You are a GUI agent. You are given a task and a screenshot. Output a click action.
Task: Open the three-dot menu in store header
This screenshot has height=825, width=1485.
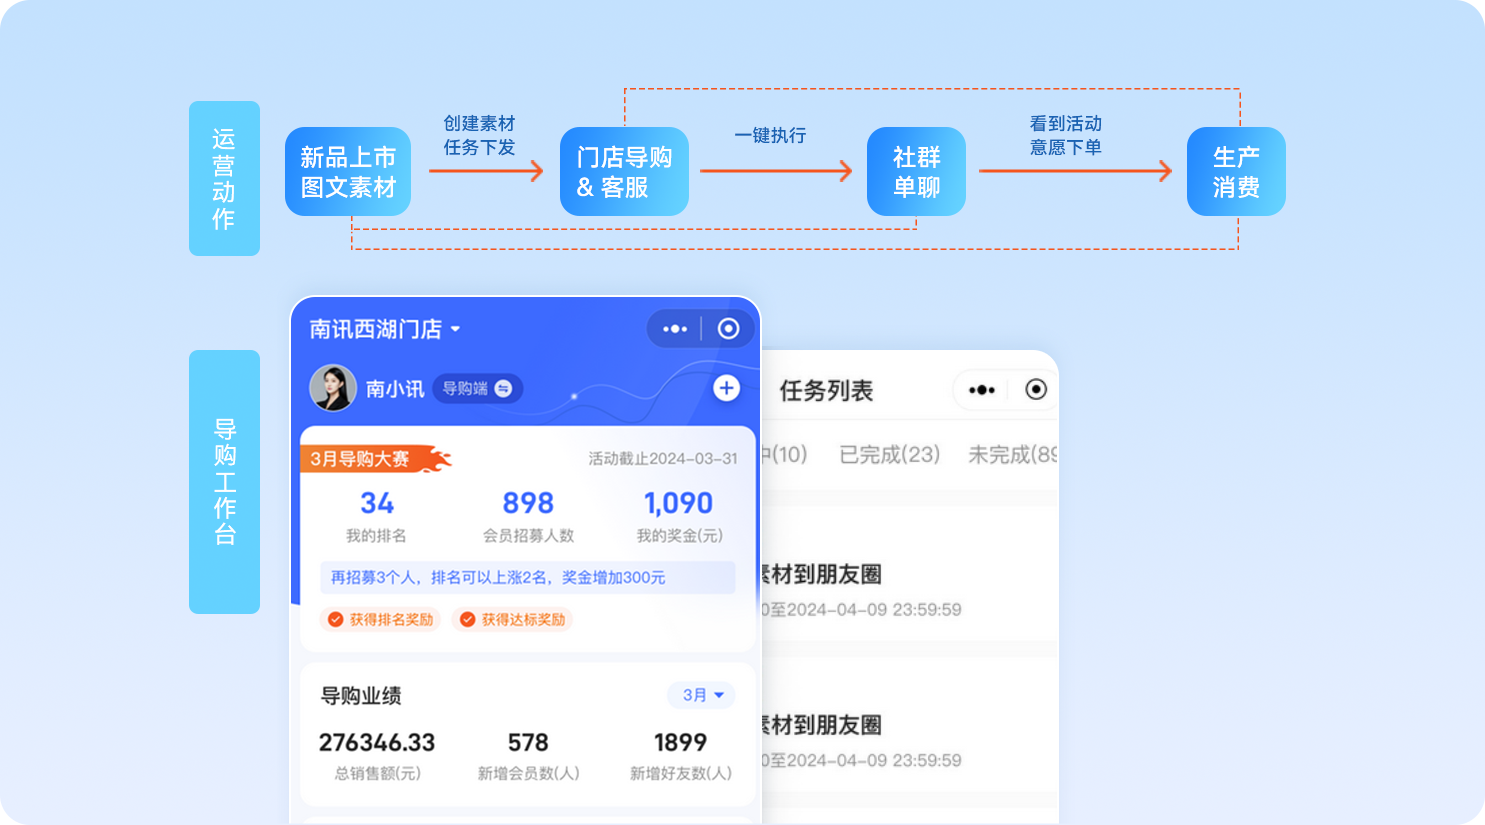point(675,329)
